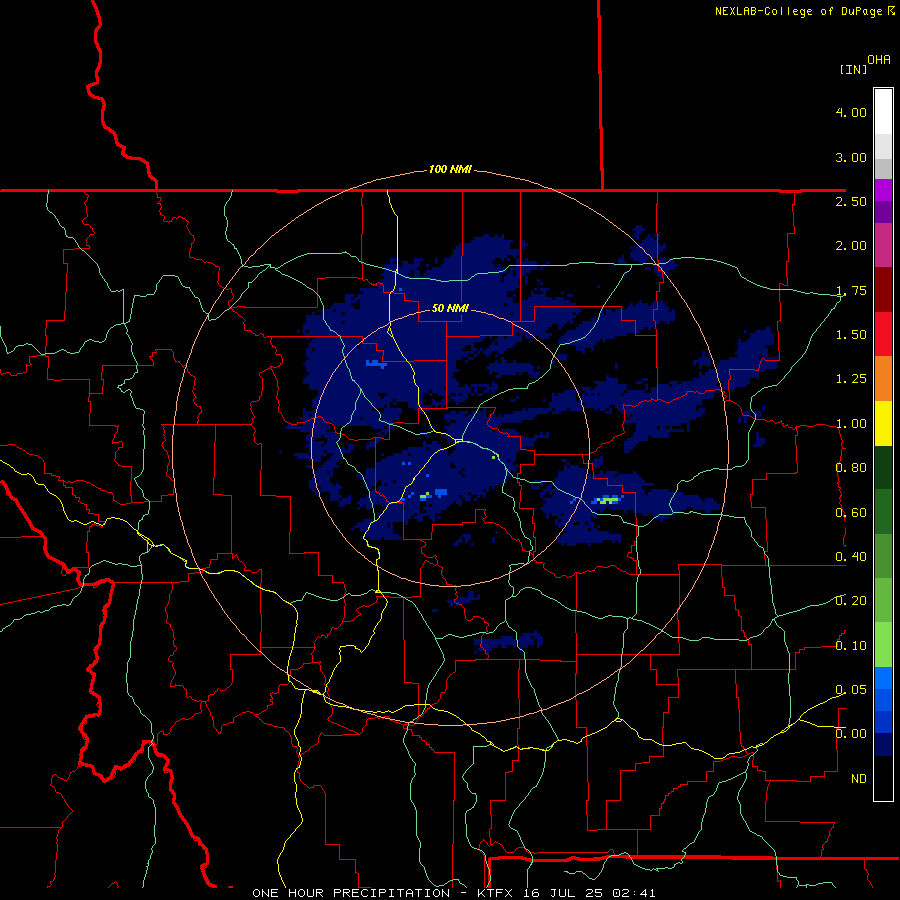
Task: Click the black ND legend swatch
Action: pyautogui.click(x=883, y=778)
